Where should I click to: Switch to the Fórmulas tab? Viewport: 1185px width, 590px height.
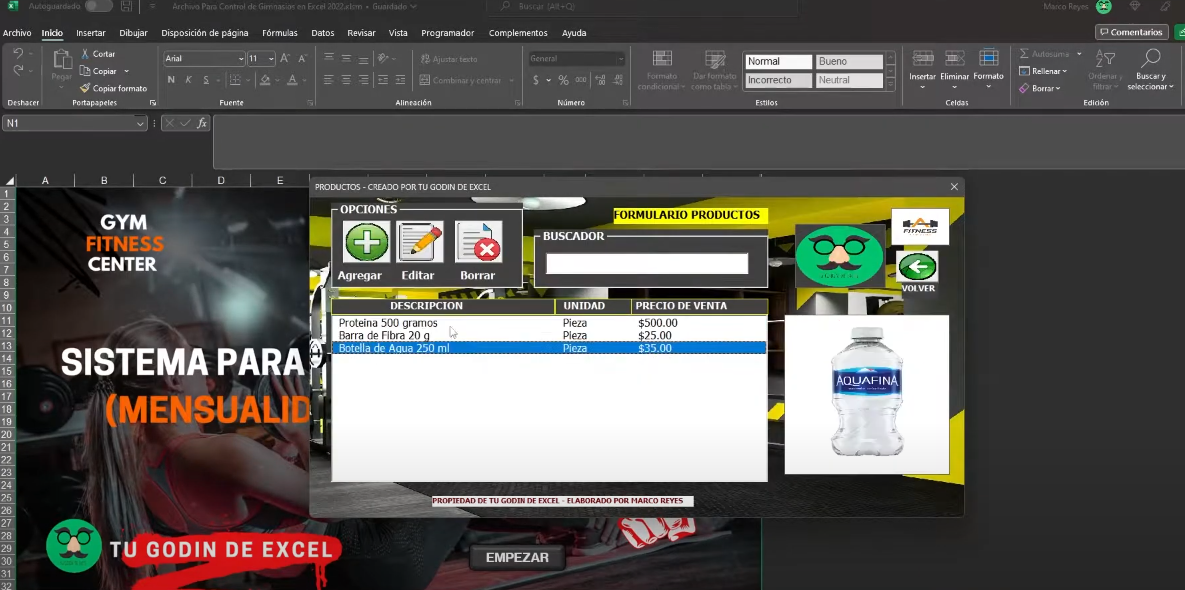pos(280,33)
